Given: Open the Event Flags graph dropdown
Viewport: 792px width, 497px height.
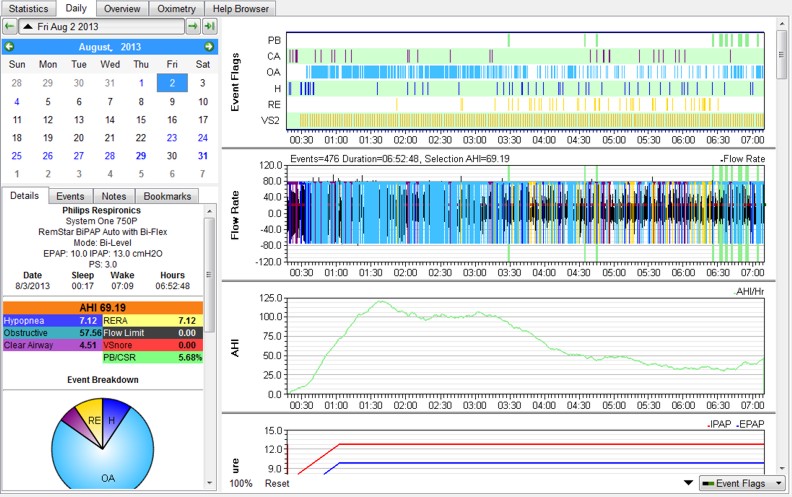Looking at the screenshot, I should pos(740,483).
